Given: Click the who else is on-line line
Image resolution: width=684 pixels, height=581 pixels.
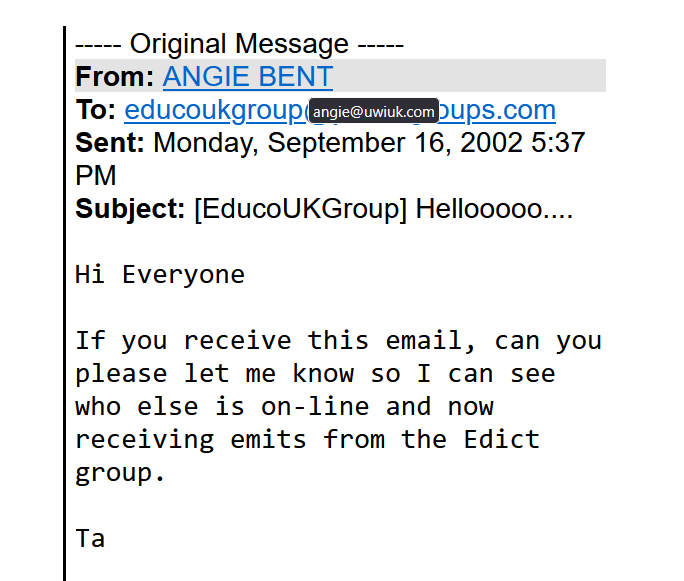Looking at the screenshot, I should (284, 406).
